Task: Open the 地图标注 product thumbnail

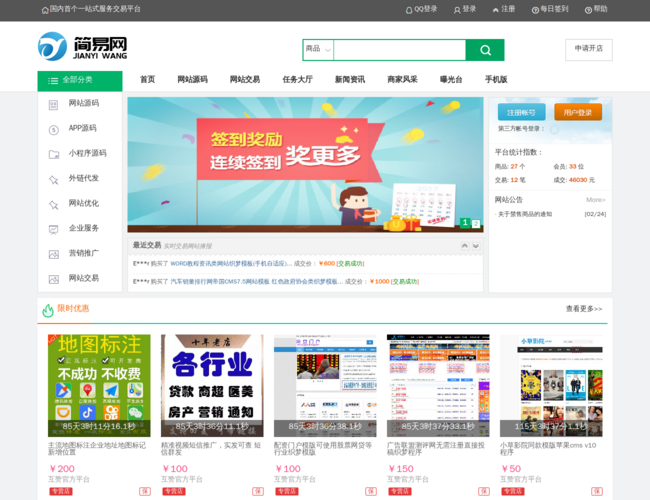Action: pyautogui.click(x=99, y=386)
